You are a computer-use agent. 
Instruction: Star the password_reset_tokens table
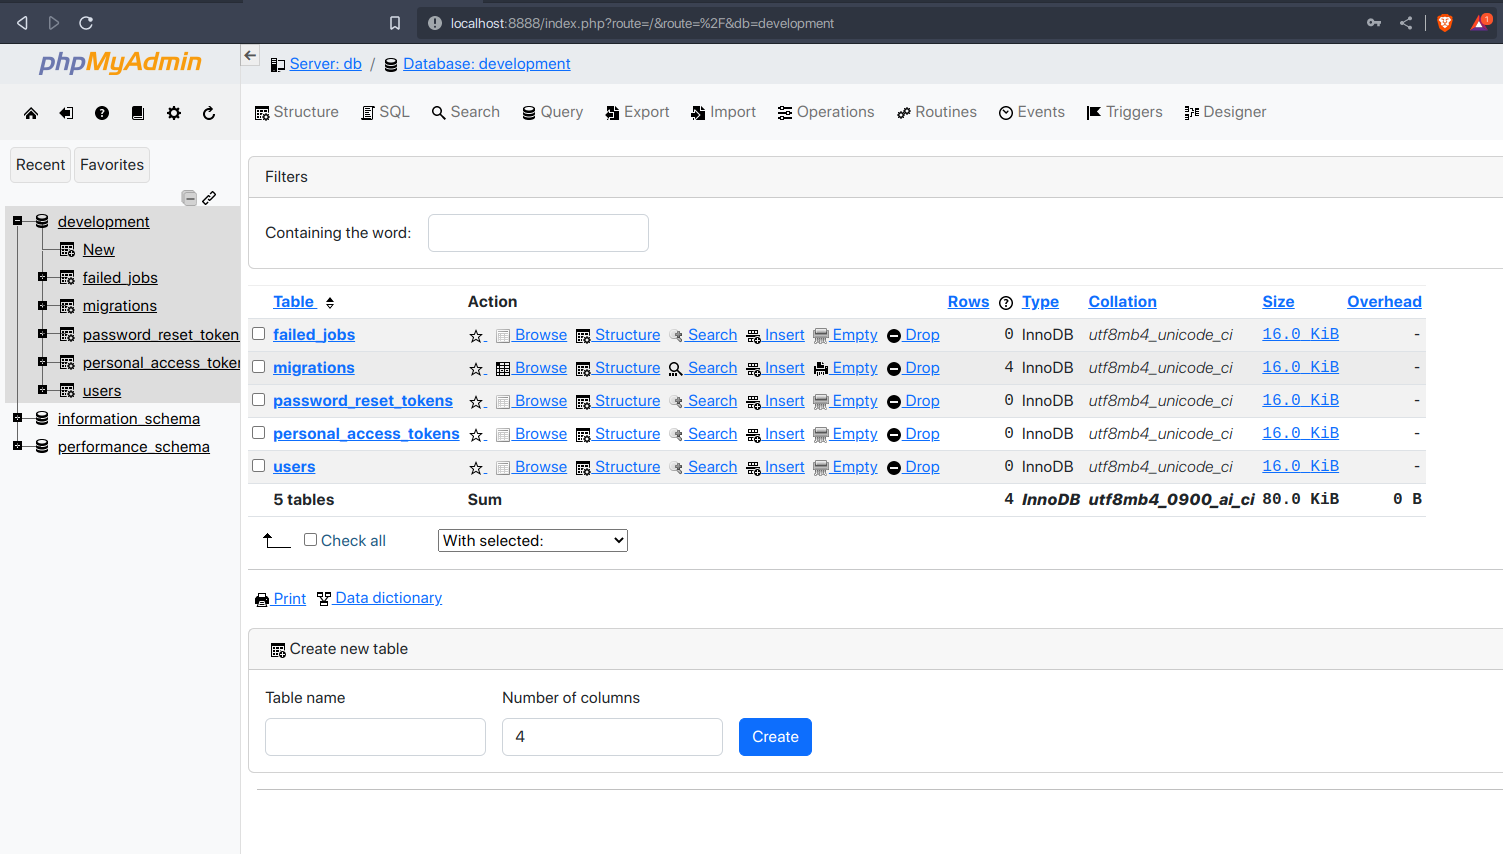coord(477,402)
